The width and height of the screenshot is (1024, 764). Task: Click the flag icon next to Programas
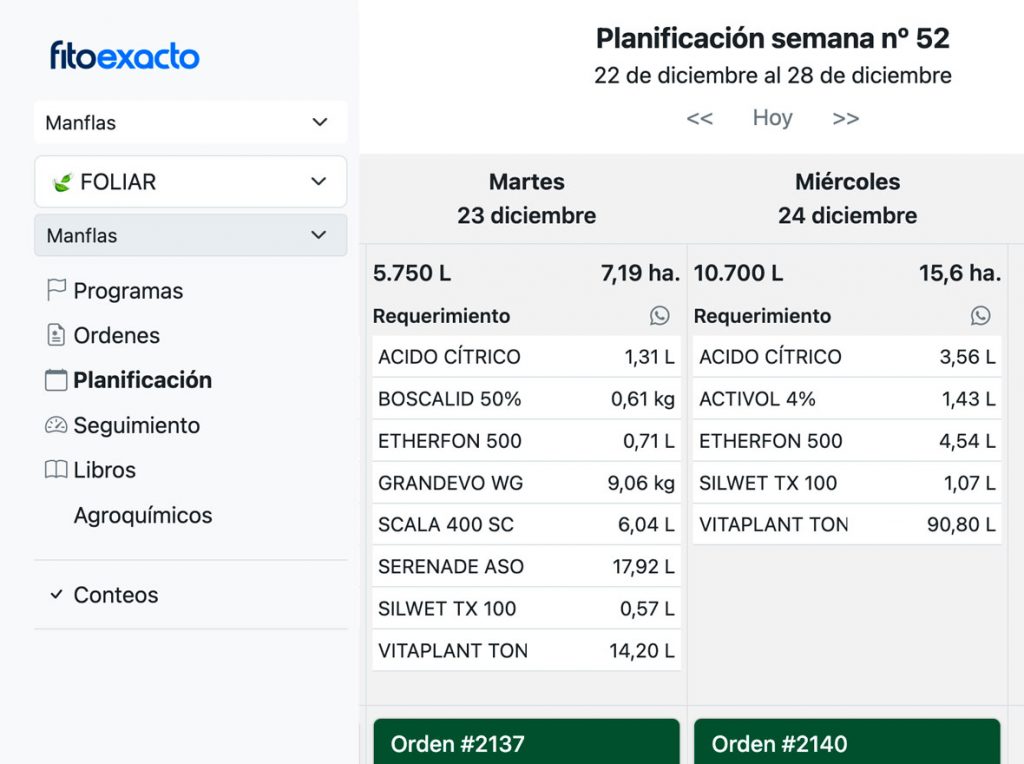(x=56, y=290)
